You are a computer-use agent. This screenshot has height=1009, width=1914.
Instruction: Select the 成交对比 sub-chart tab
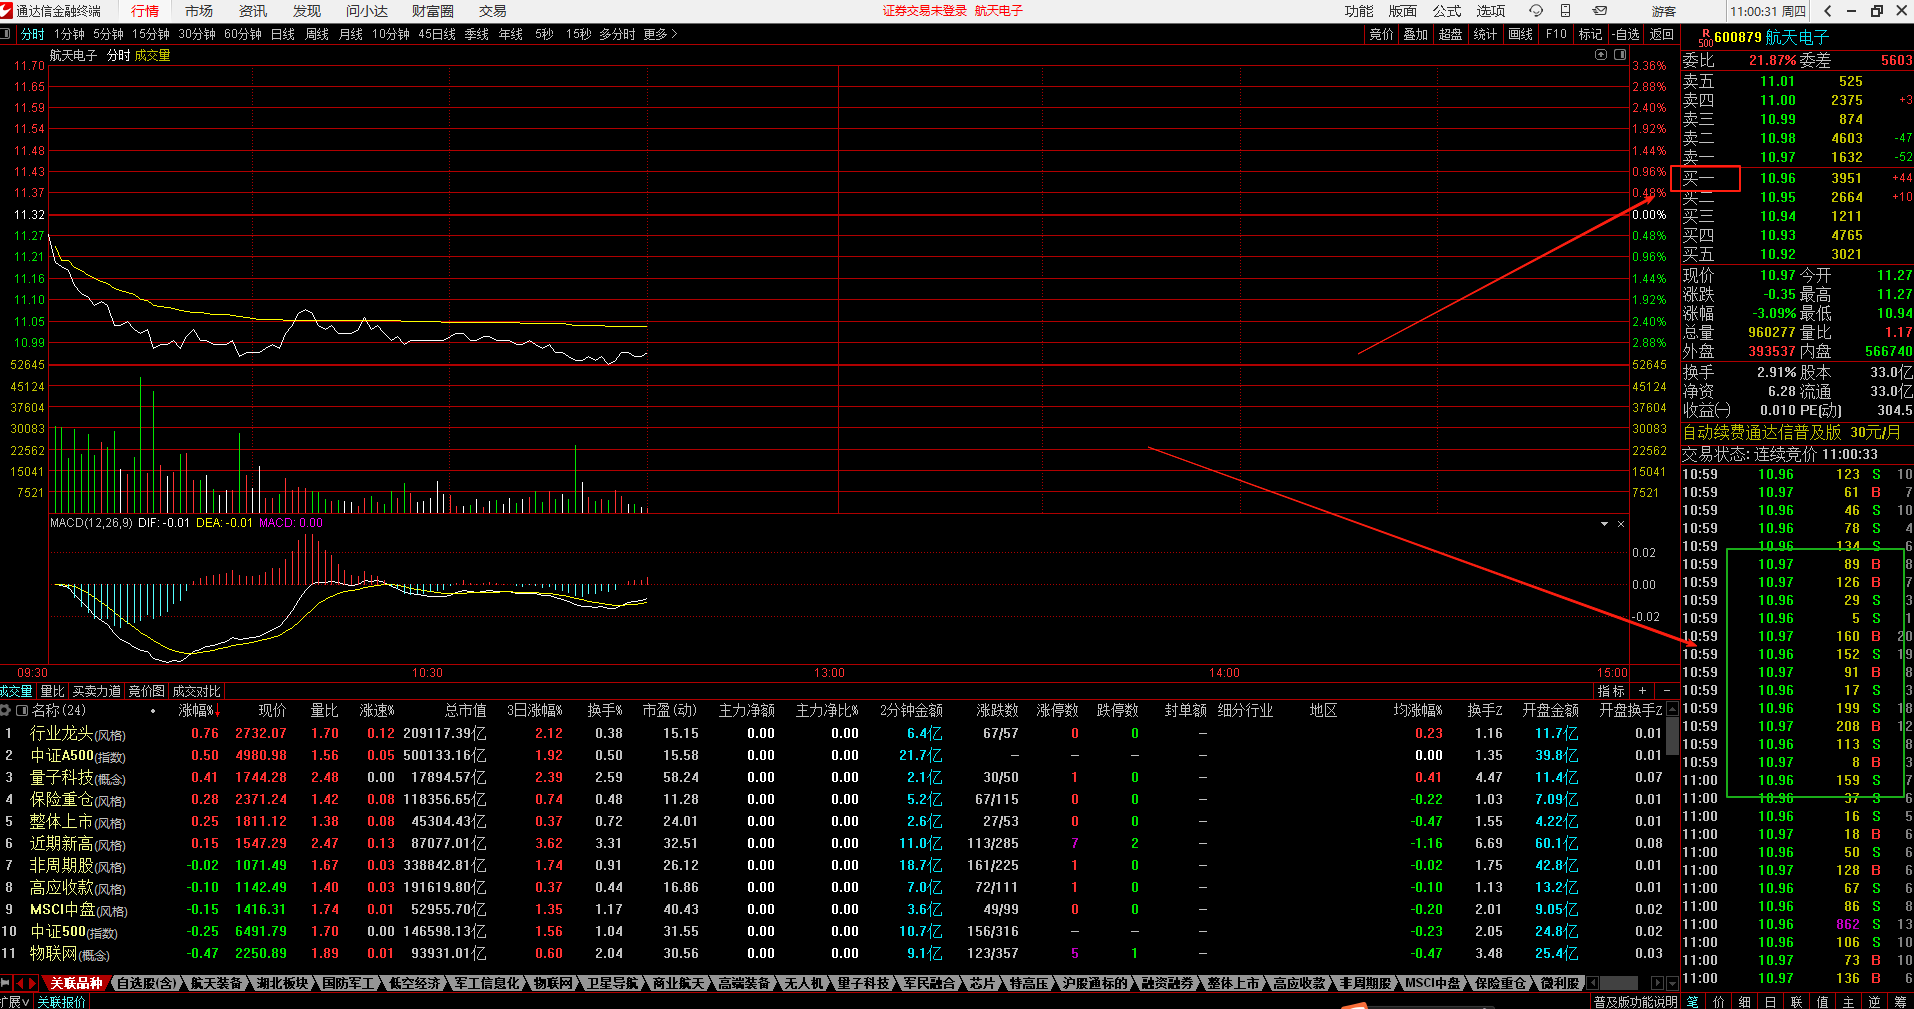196,691
